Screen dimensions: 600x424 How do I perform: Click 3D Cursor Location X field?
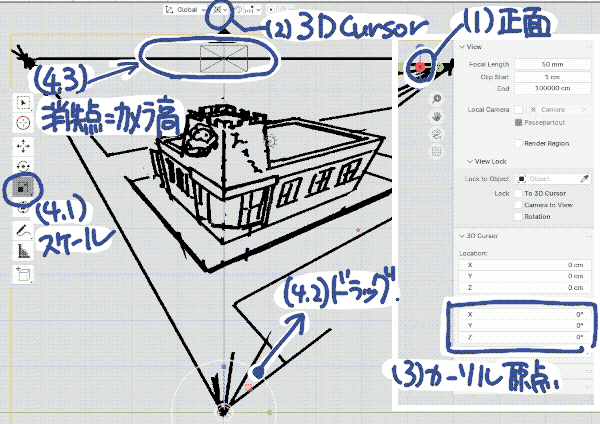(x=524, y=265)
